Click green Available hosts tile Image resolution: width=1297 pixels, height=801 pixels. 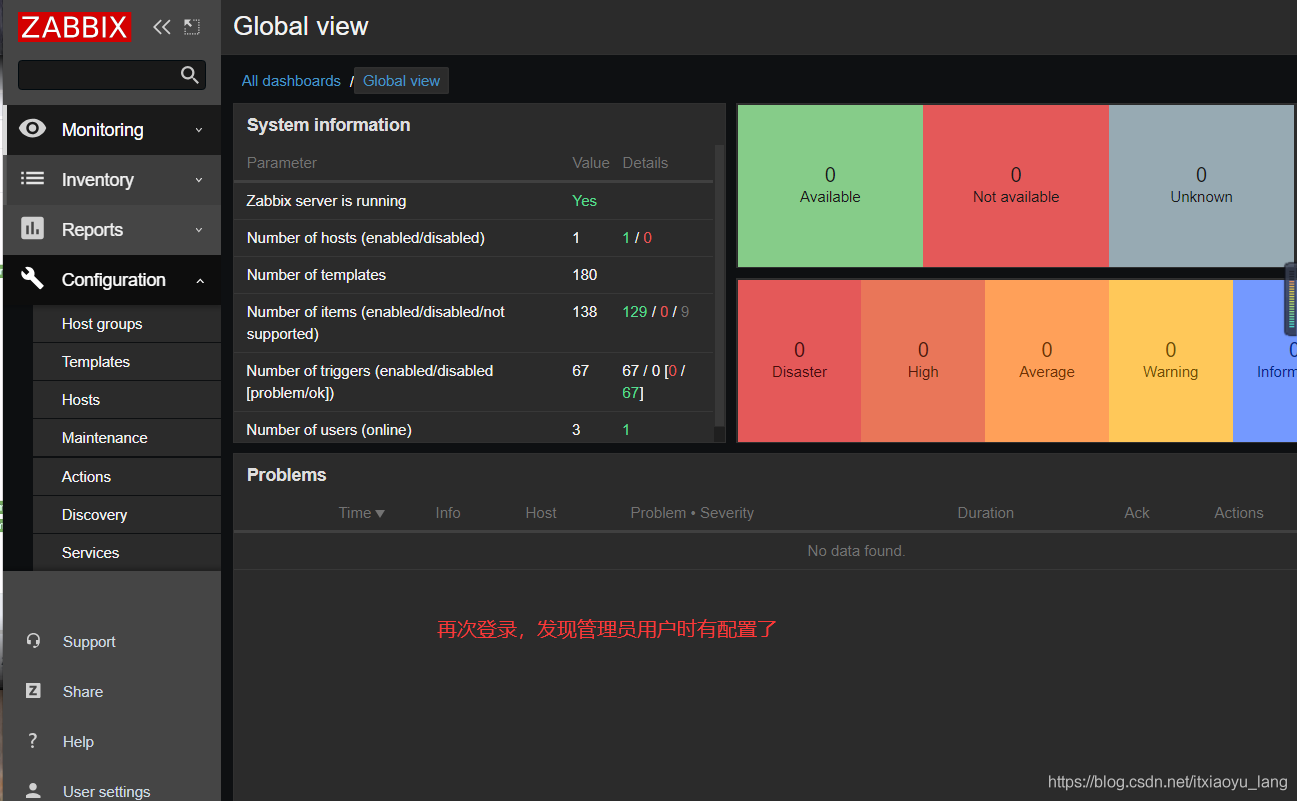point(830,186)
